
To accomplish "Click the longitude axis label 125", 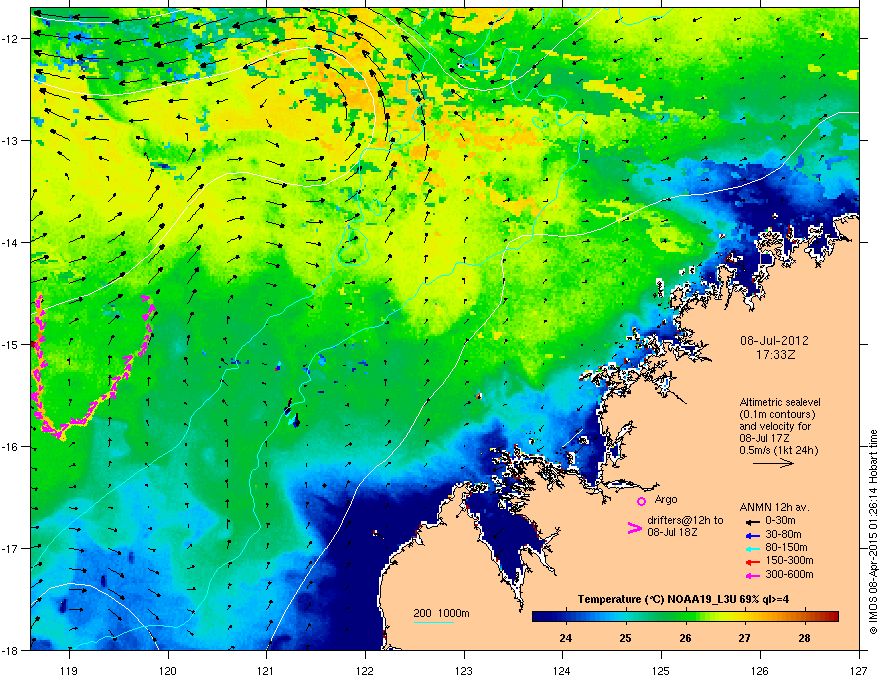I will click(x=661, y=670).
